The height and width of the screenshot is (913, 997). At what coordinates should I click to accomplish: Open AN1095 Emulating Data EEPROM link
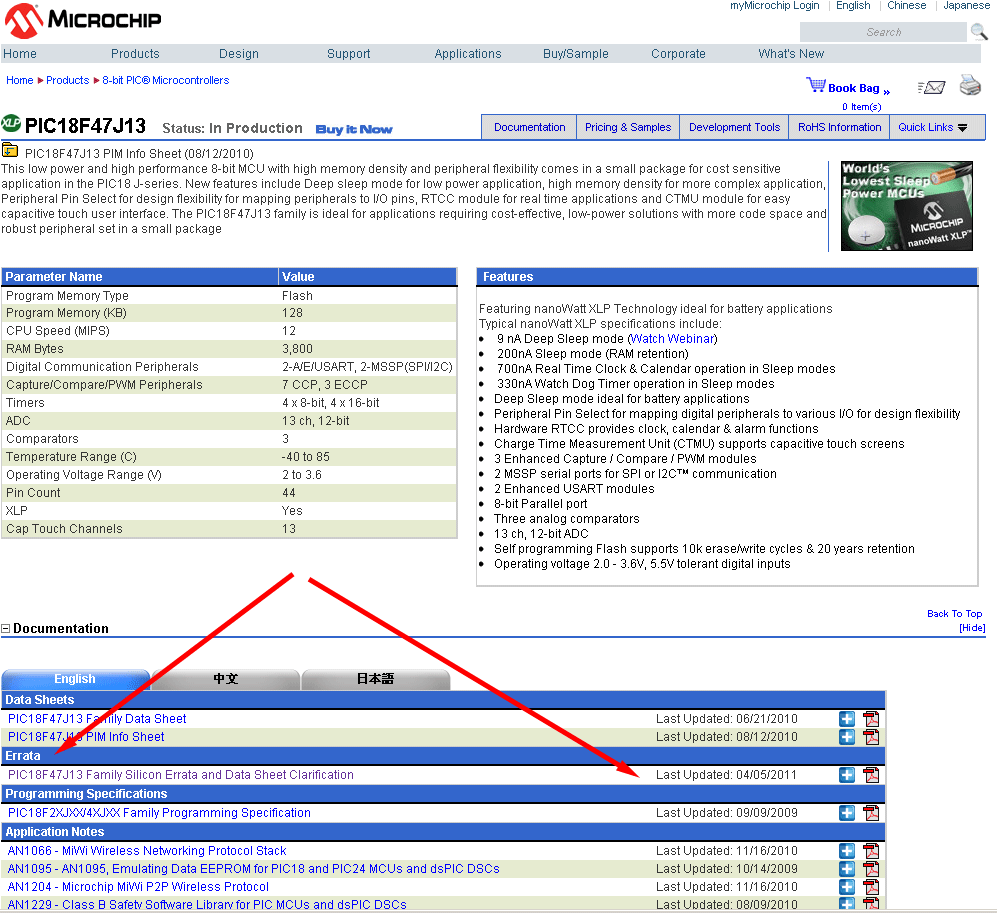coord(254,868)
